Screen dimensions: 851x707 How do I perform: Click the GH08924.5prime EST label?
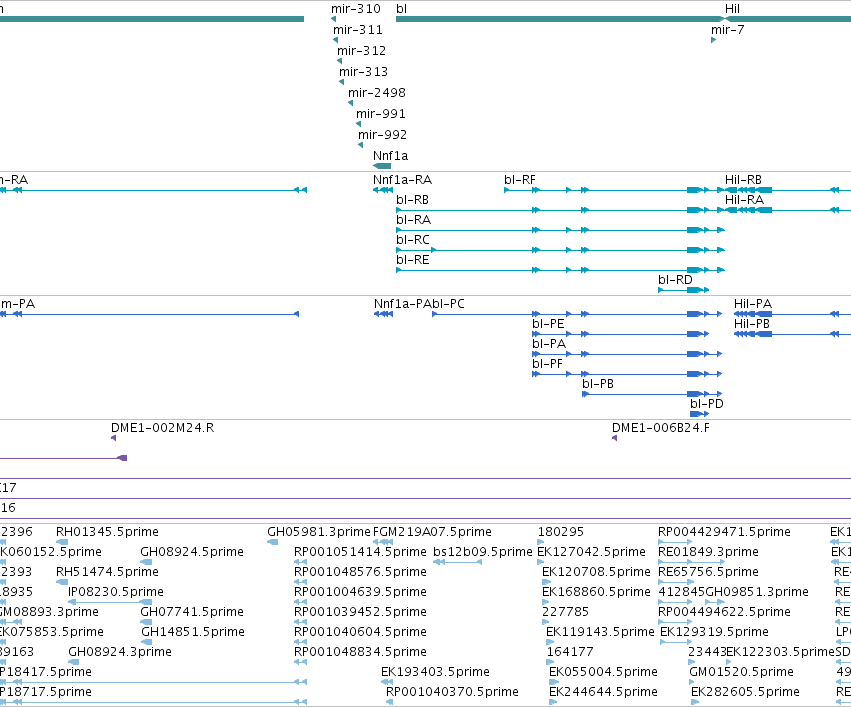[192, 552]
